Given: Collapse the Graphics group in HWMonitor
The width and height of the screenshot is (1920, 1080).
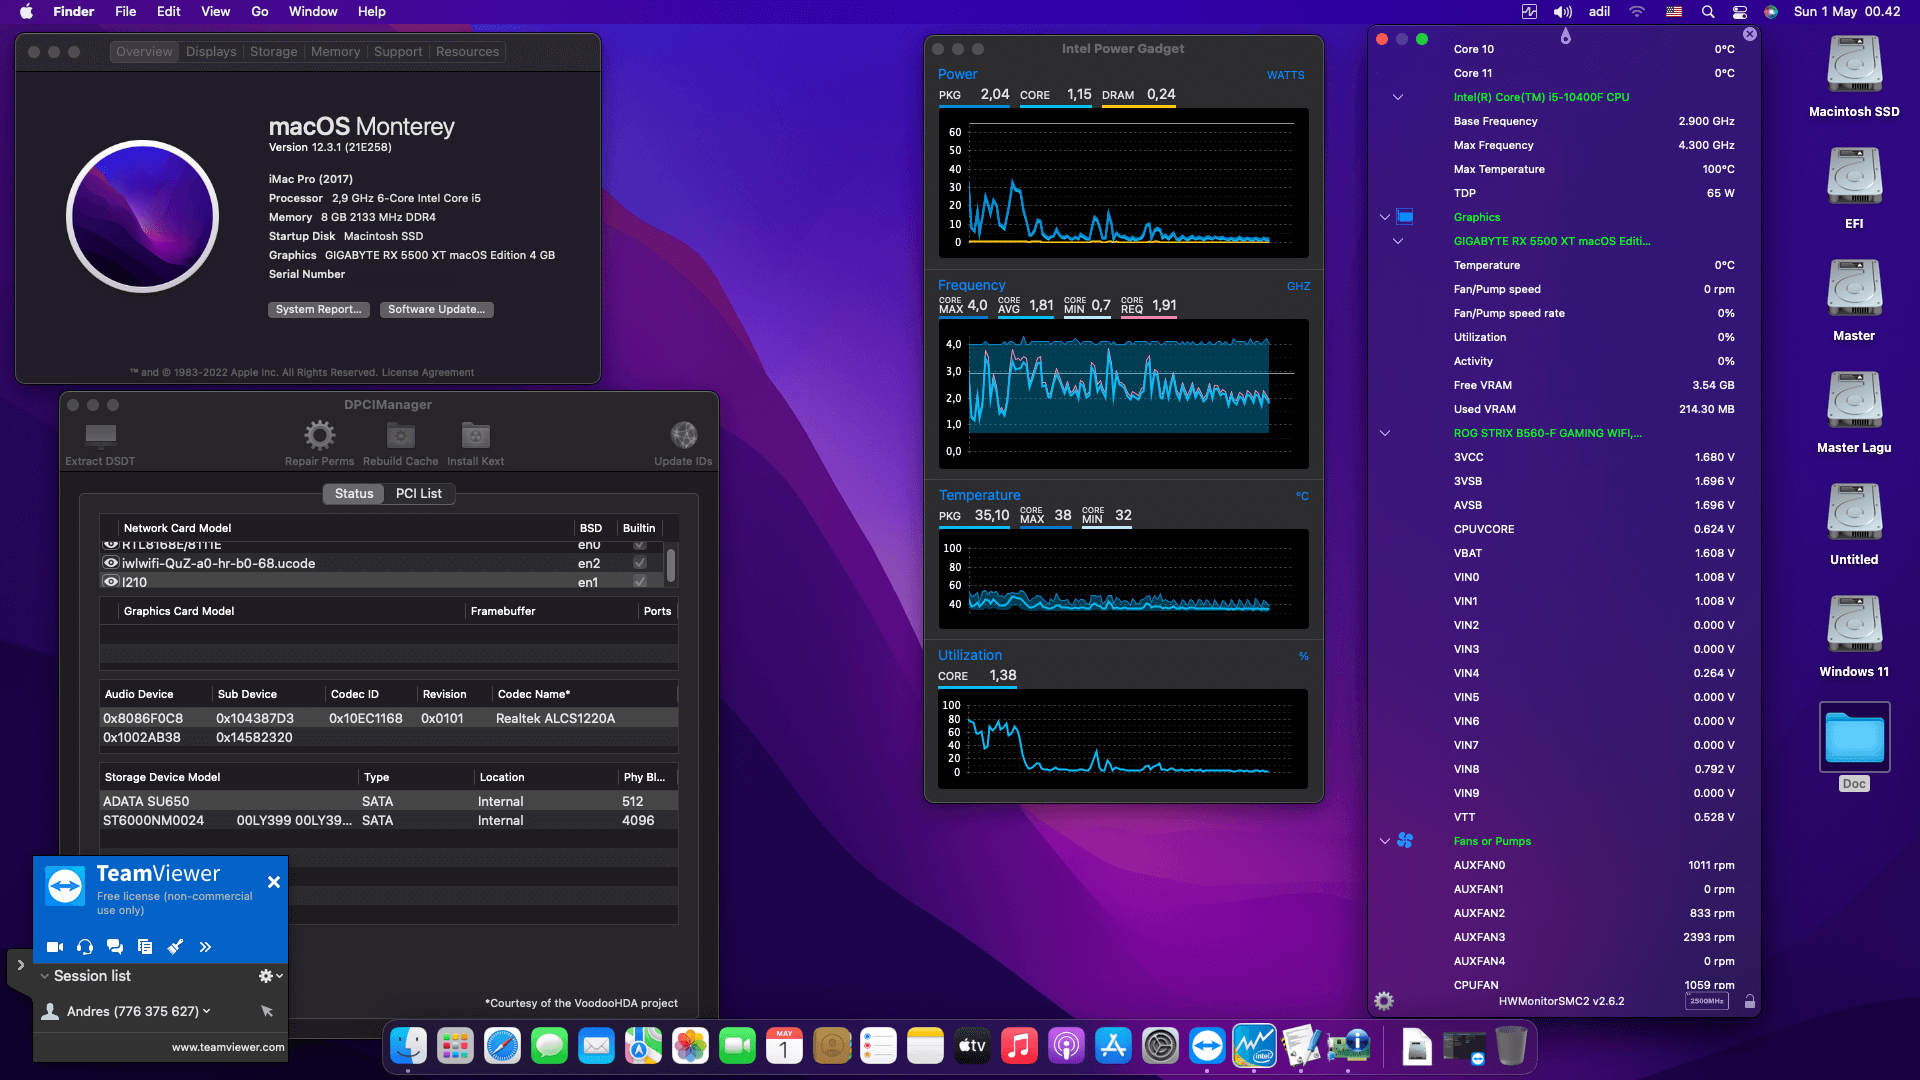Looking at the screenshot, I should [1385, 217].
